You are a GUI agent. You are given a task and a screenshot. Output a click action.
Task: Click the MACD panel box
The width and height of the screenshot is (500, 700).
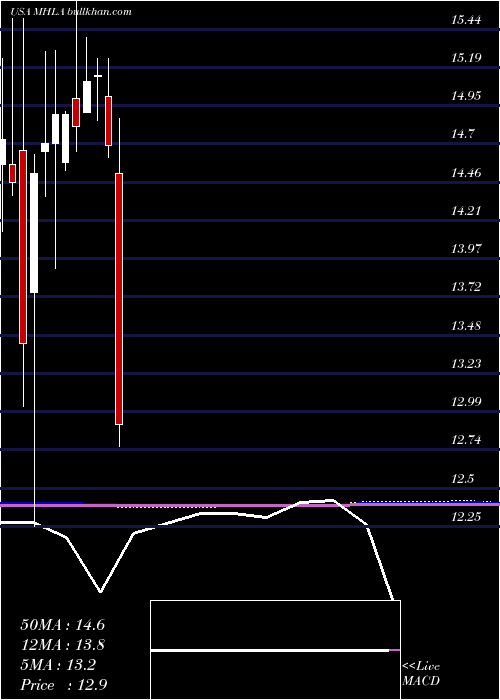click(275, 650)
